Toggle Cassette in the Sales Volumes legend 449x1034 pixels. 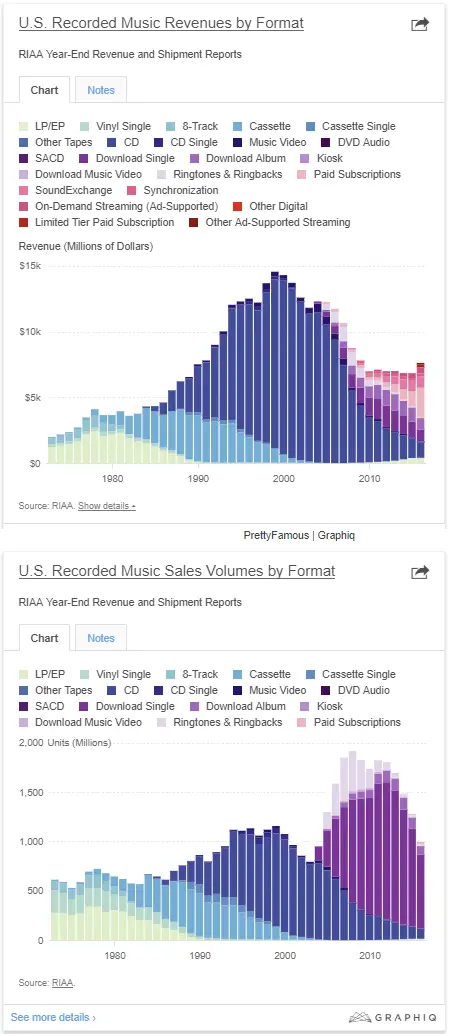(x=260, y=675)
